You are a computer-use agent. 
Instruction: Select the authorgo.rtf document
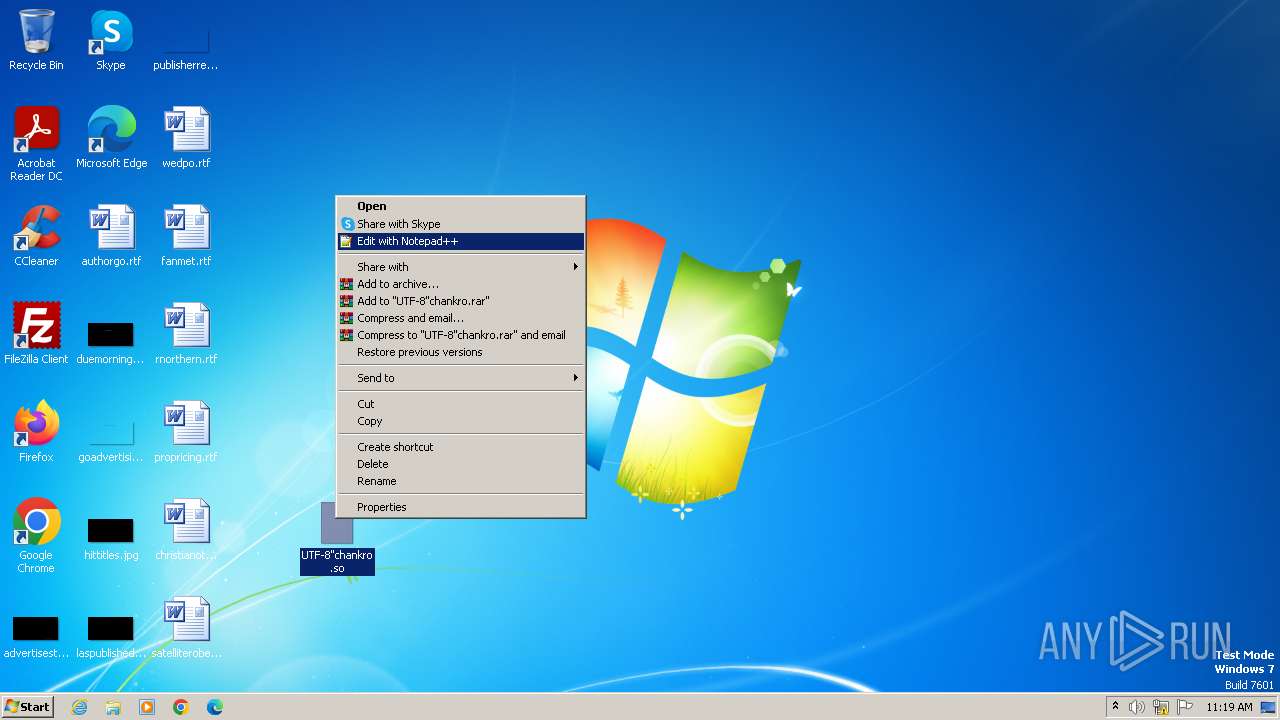[111, 236]
